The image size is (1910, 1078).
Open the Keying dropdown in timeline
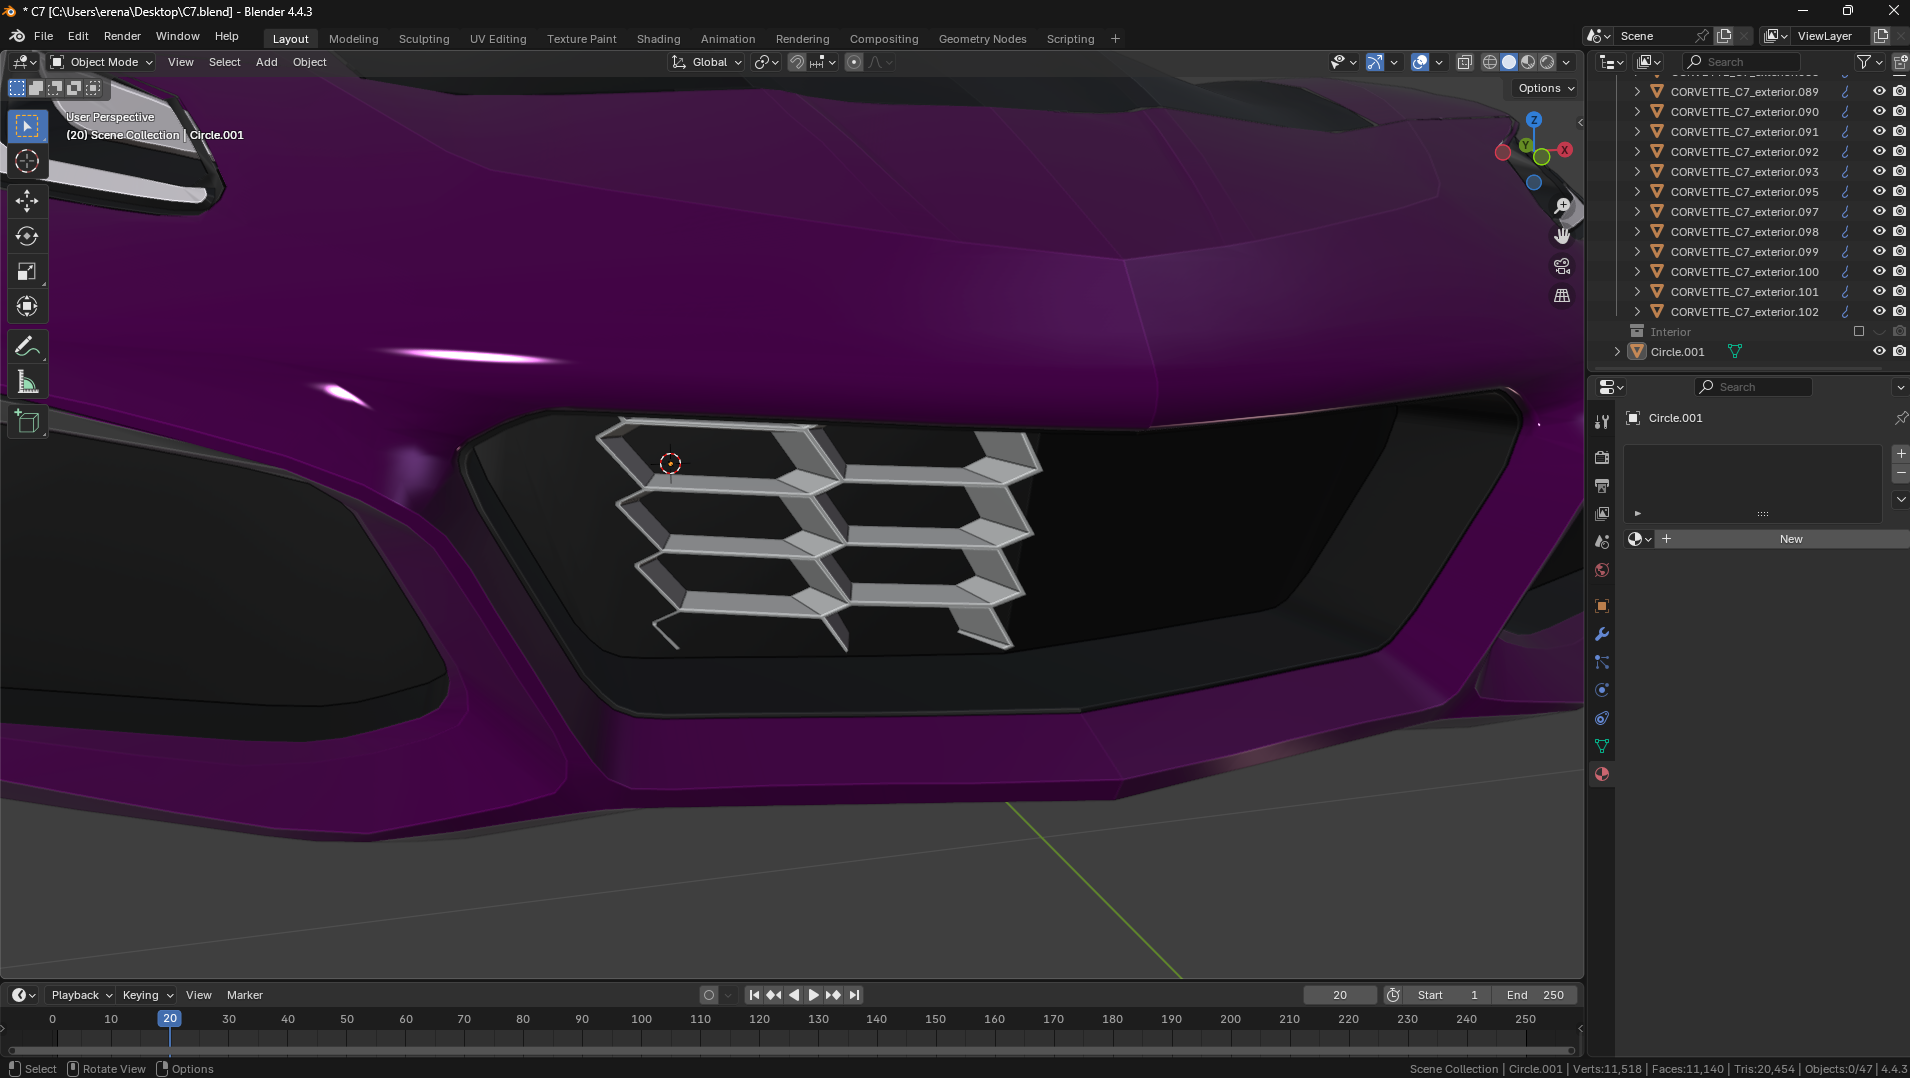(x=147, y=995)
